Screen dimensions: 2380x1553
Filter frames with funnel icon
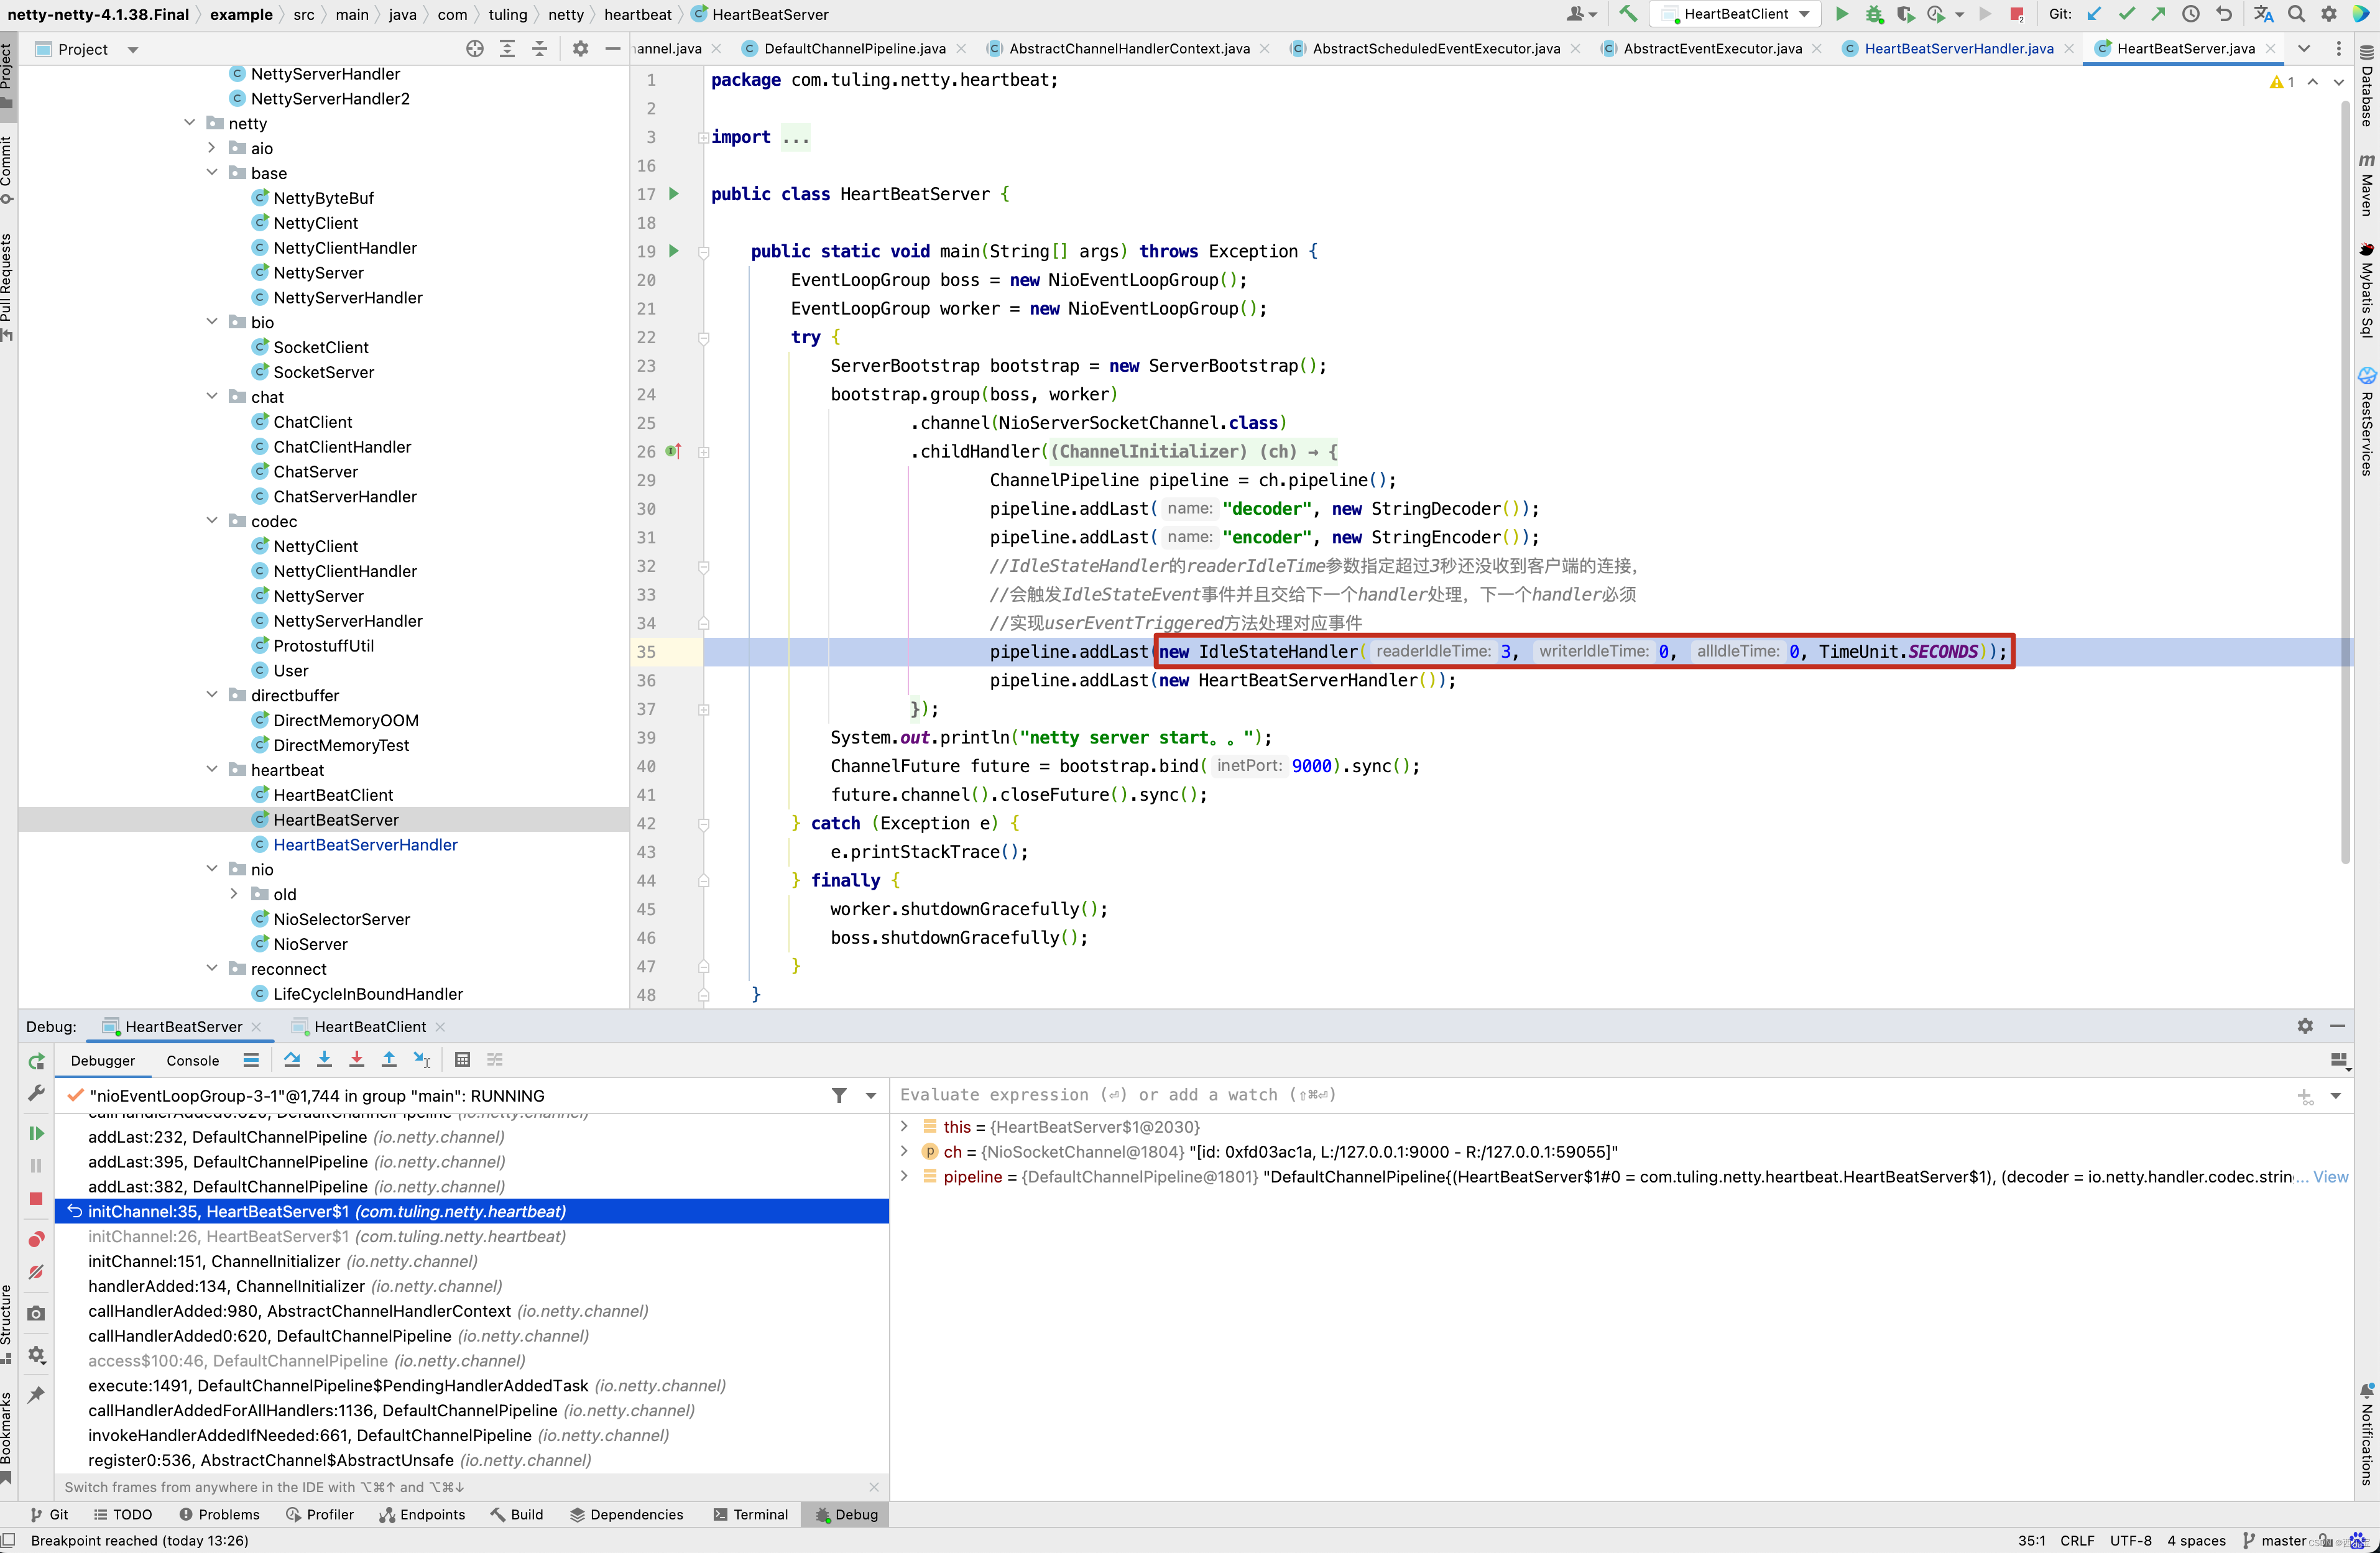[x=839, y=1095]
